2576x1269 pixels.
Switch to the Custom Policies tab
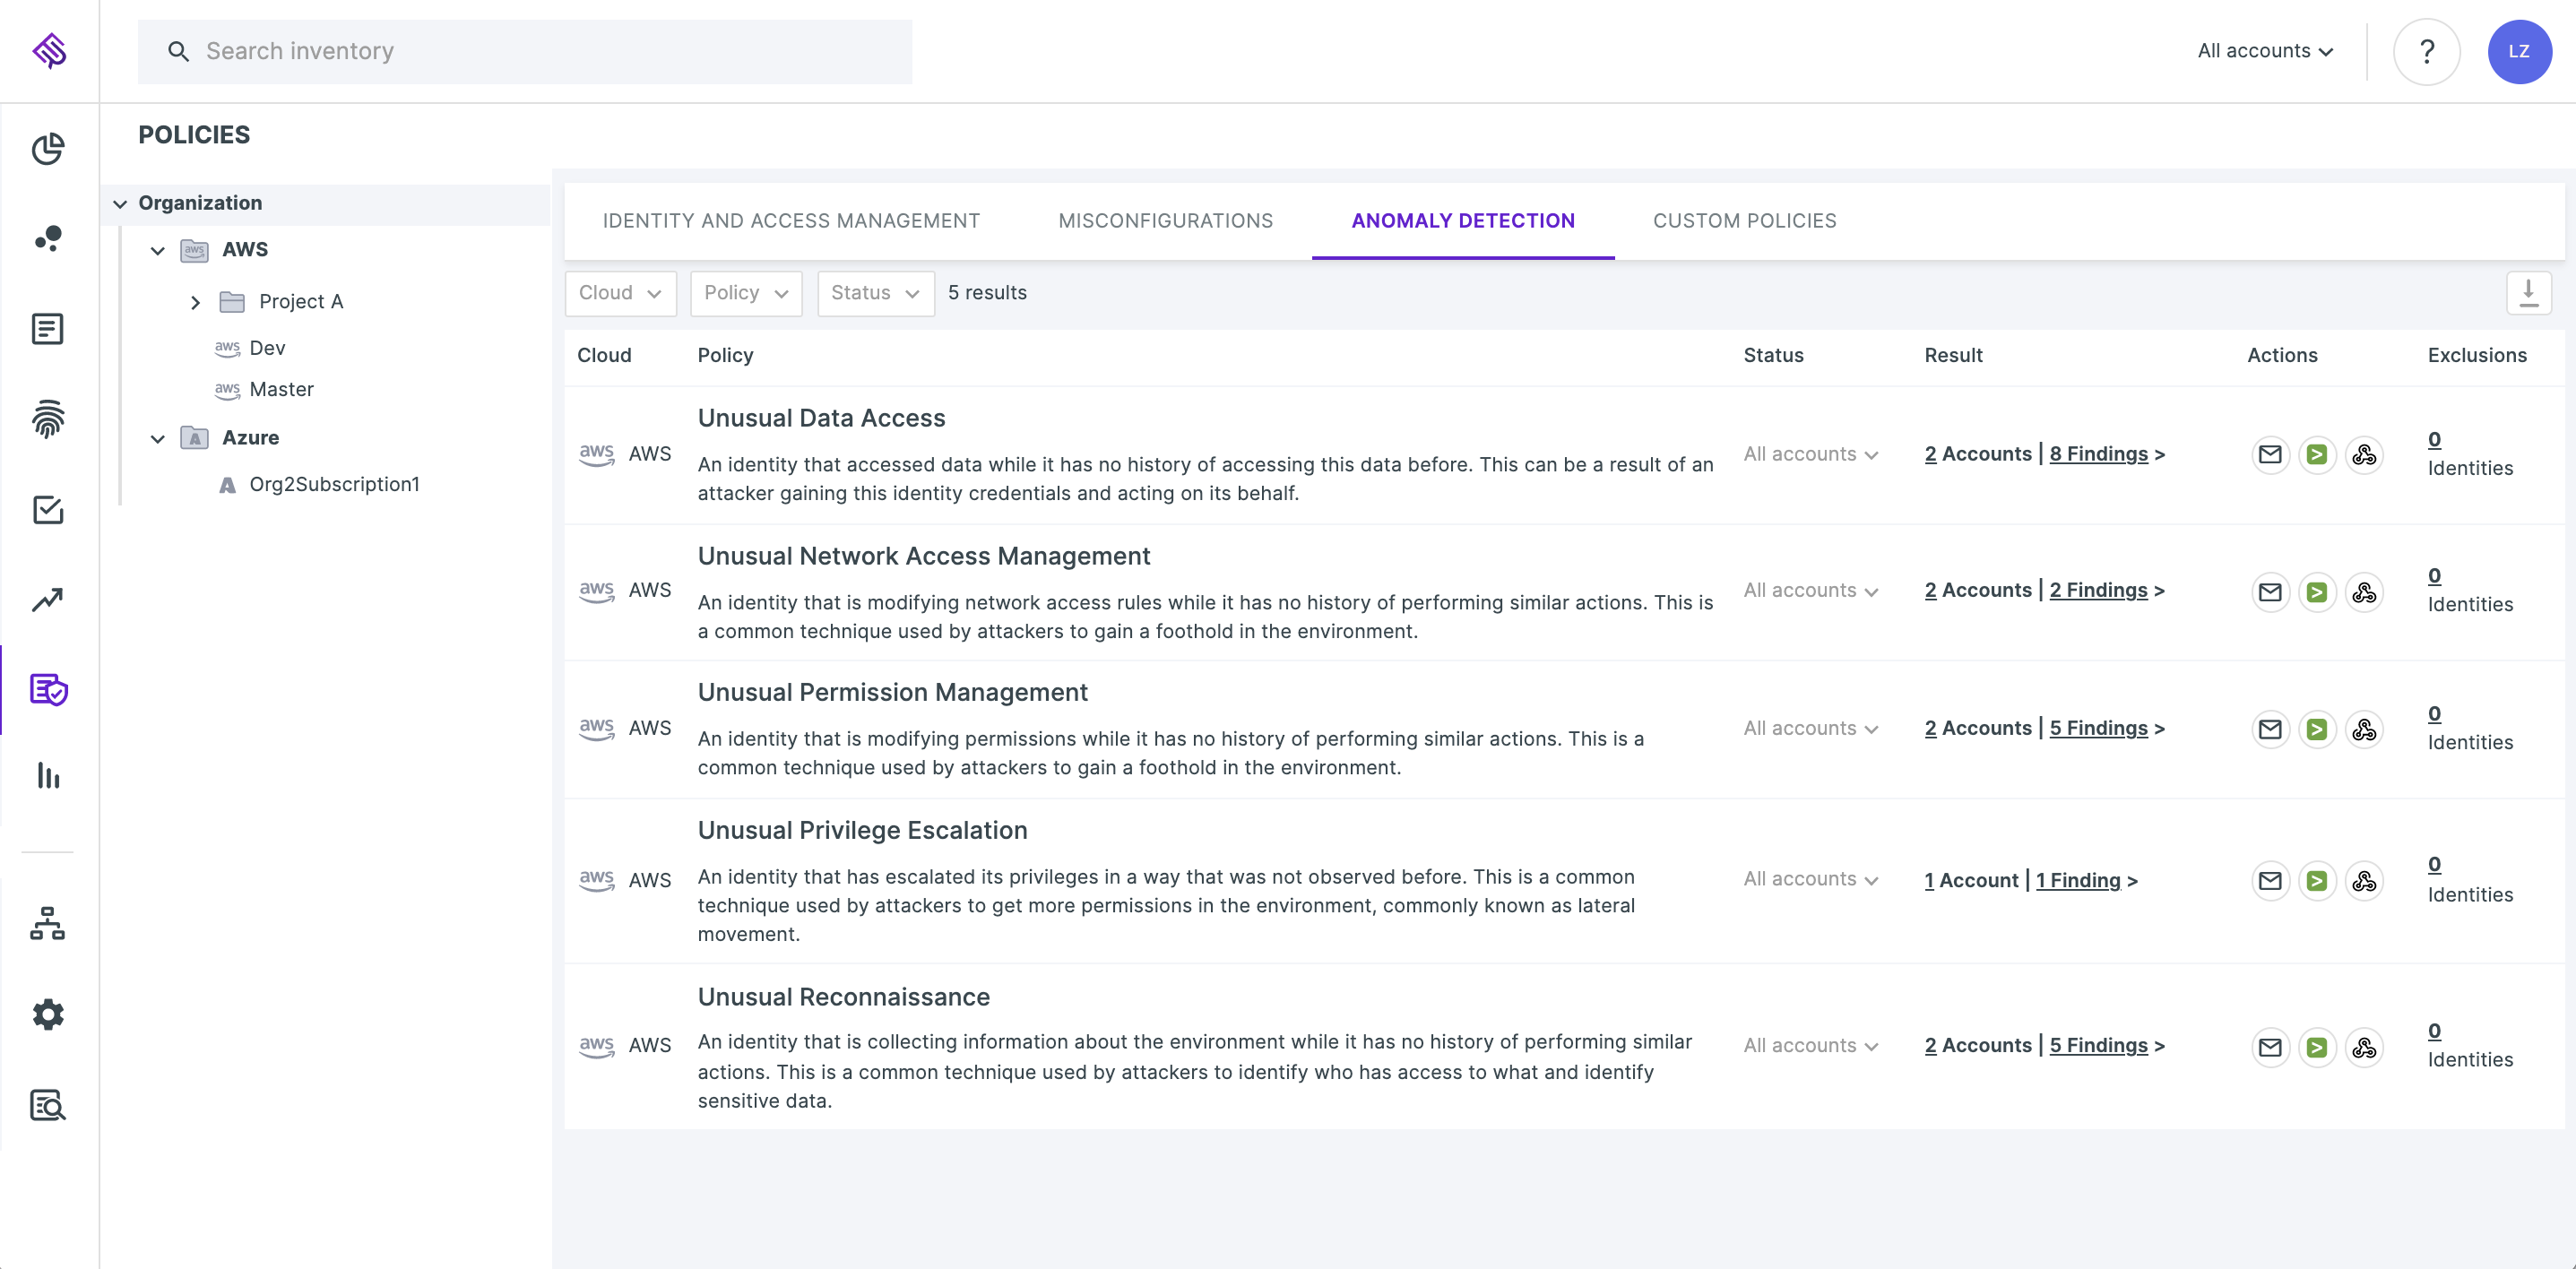coord(1745,219)
